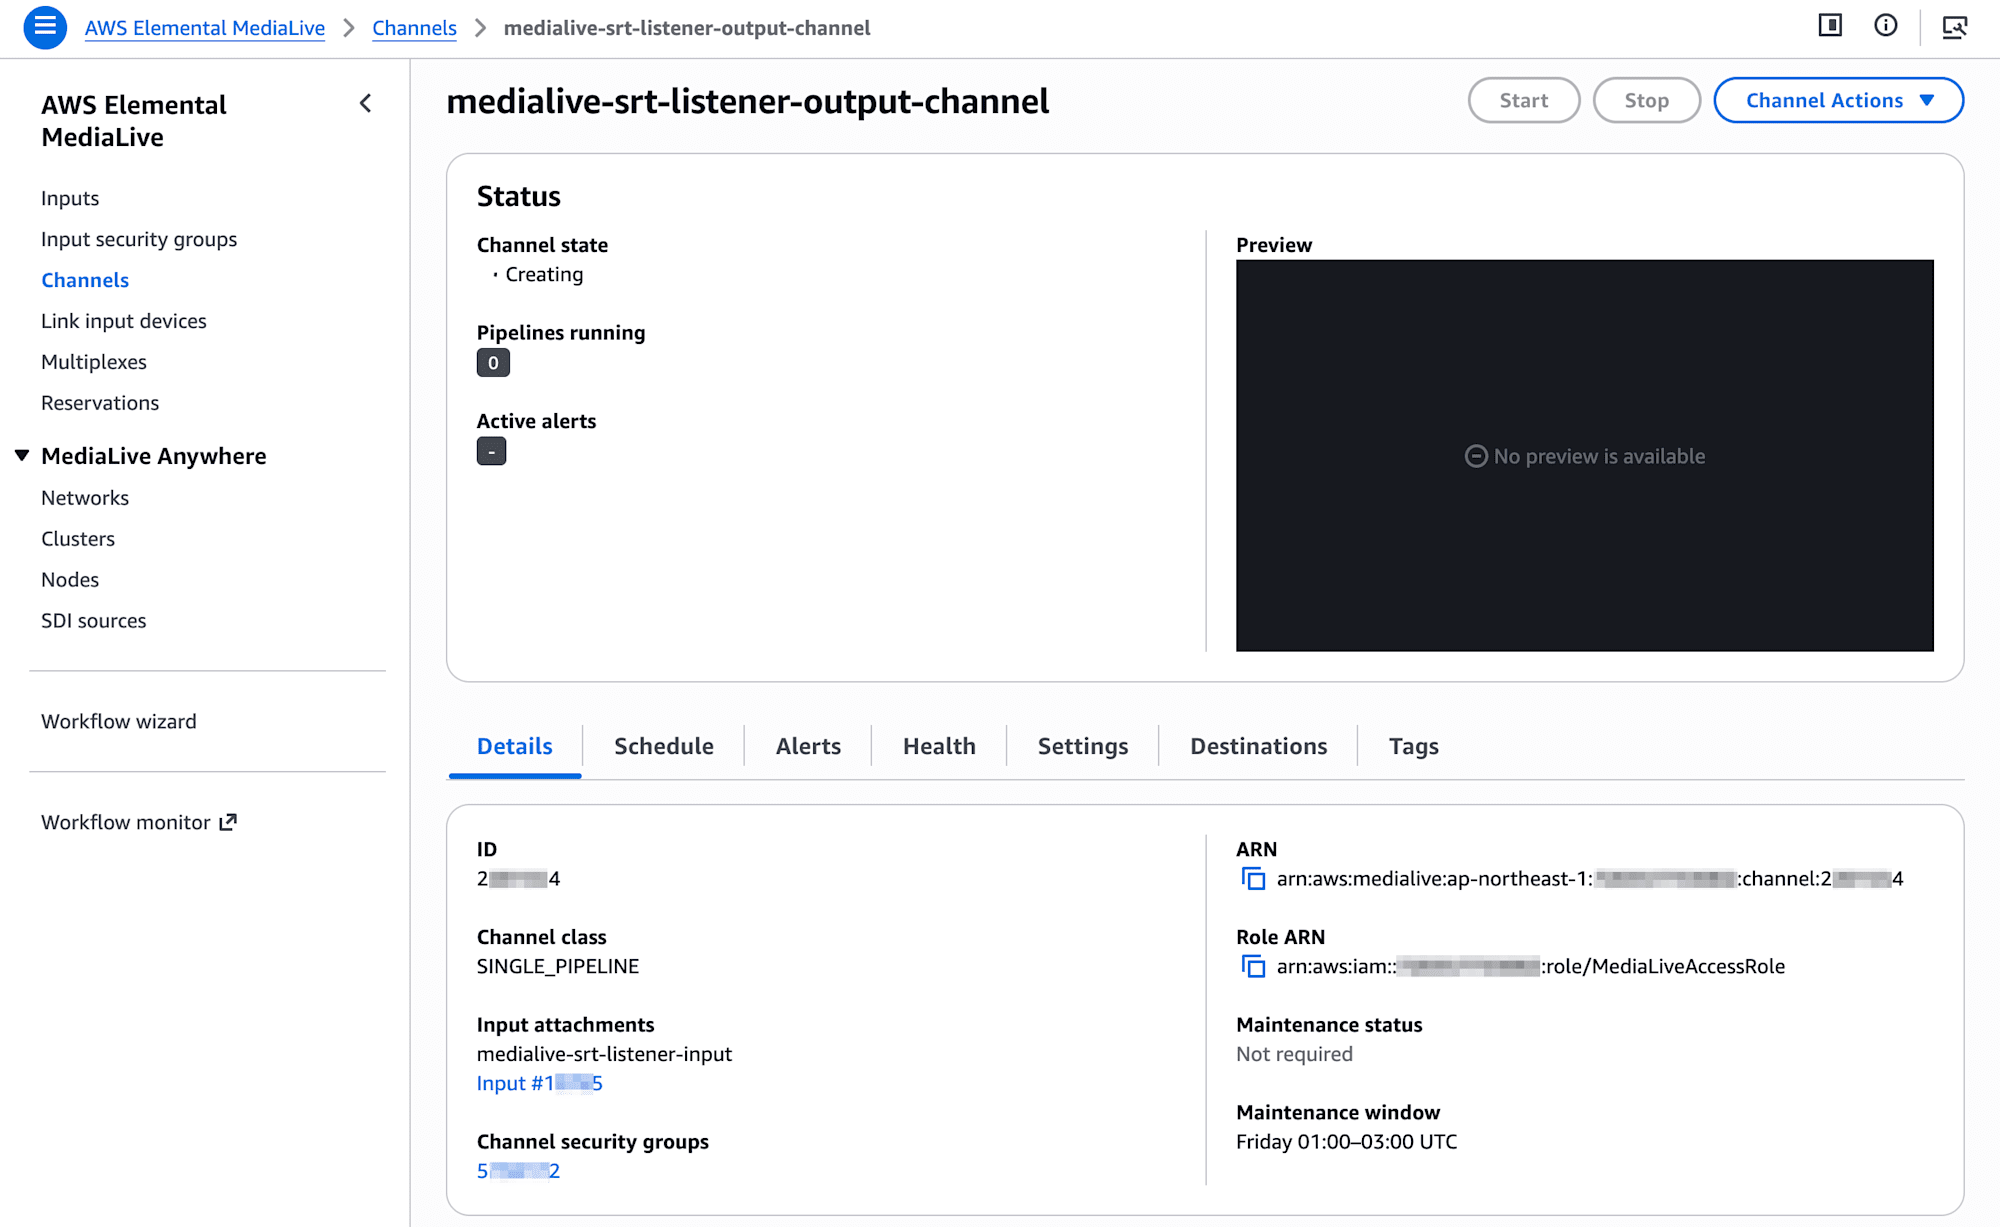Open the Alerts tab
Screen dimensions: 2000x1227
pyautogui.click(x=808, y=746)
